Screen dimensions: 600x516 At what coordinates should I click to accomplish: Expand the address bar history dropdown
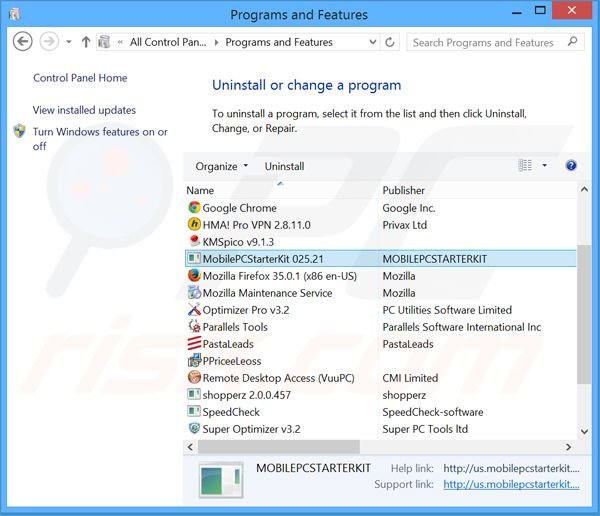(x=372, y=42)
